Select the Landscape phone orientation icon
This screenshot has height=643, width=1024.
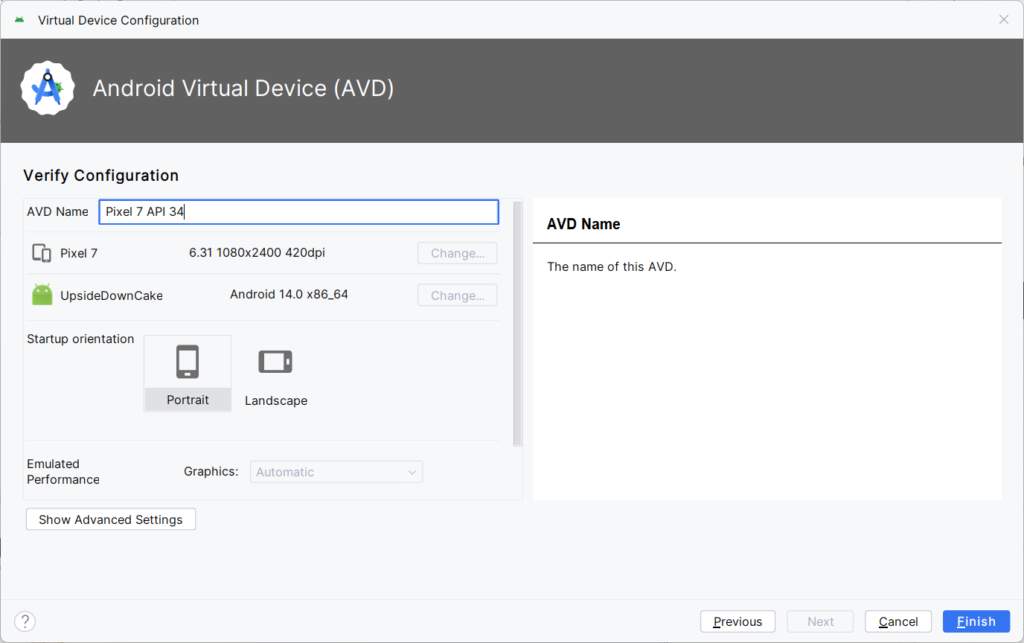[x=276, y=362]
